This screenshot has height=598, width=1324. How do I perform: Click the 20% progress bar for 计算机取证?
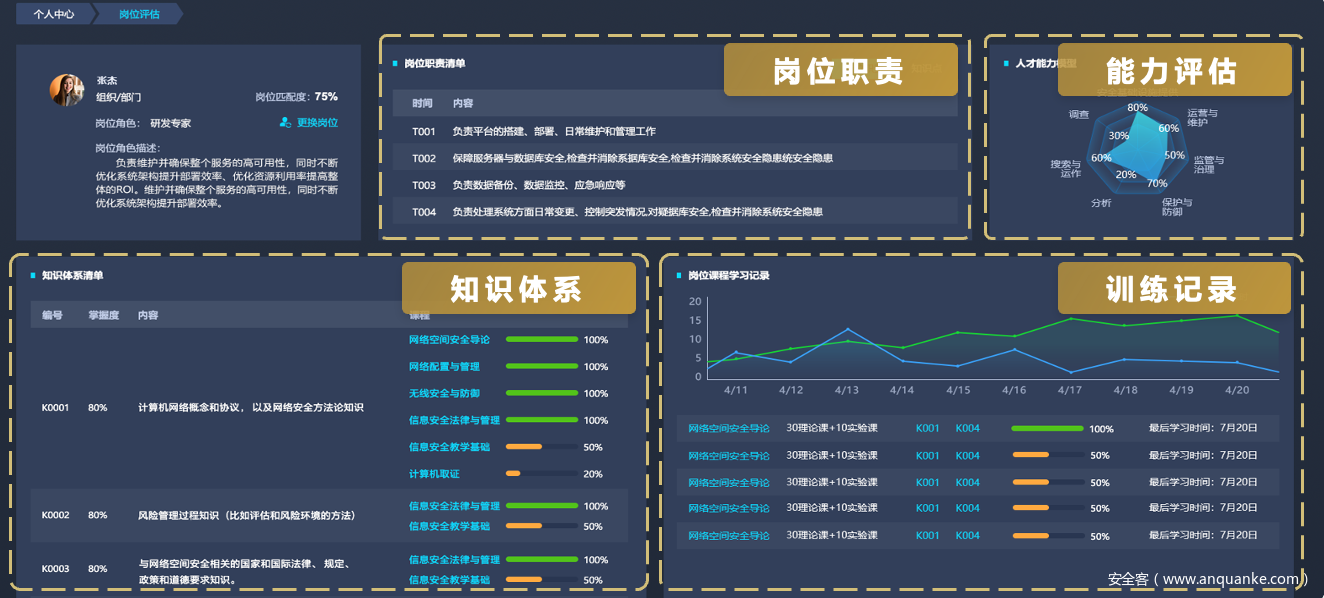click(541, 474)
